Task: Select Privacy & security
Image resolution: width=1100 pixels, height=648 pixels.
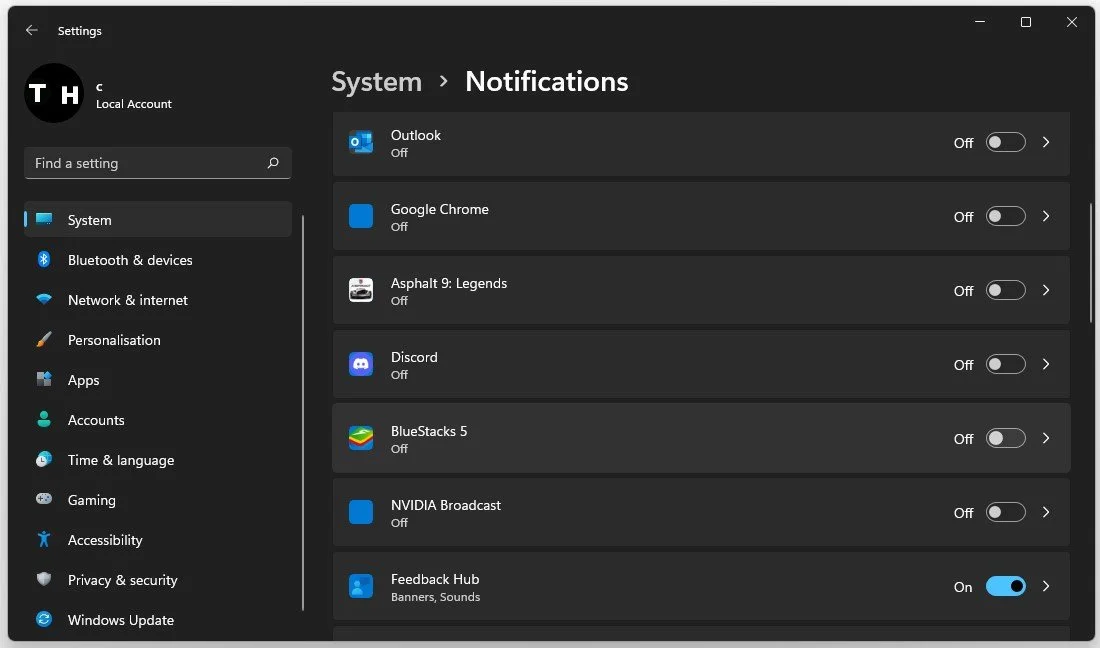Action: 158,579
